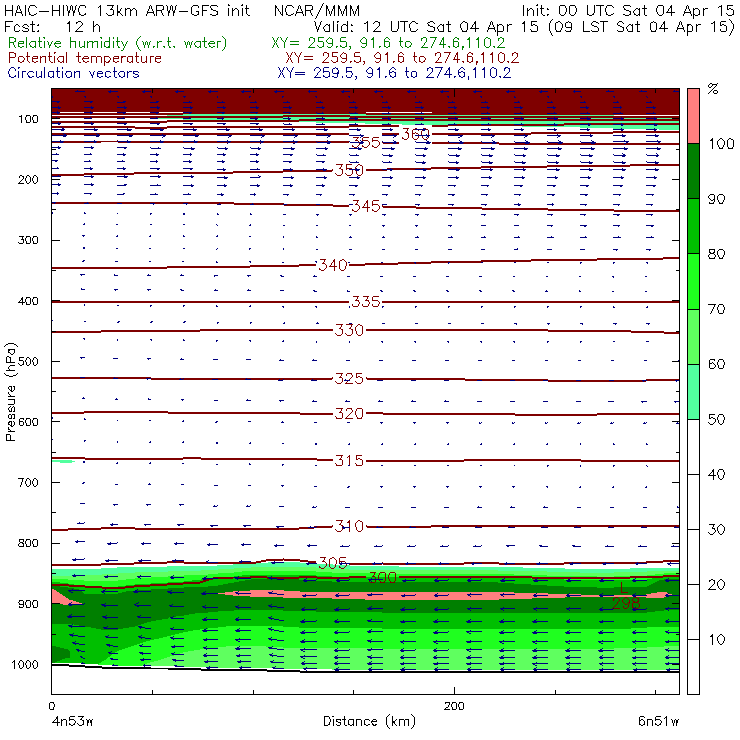This screenshot has height=740, width=740.
Task: Click the 1000 hPa pressure axis label
Action: click(25, 664)
